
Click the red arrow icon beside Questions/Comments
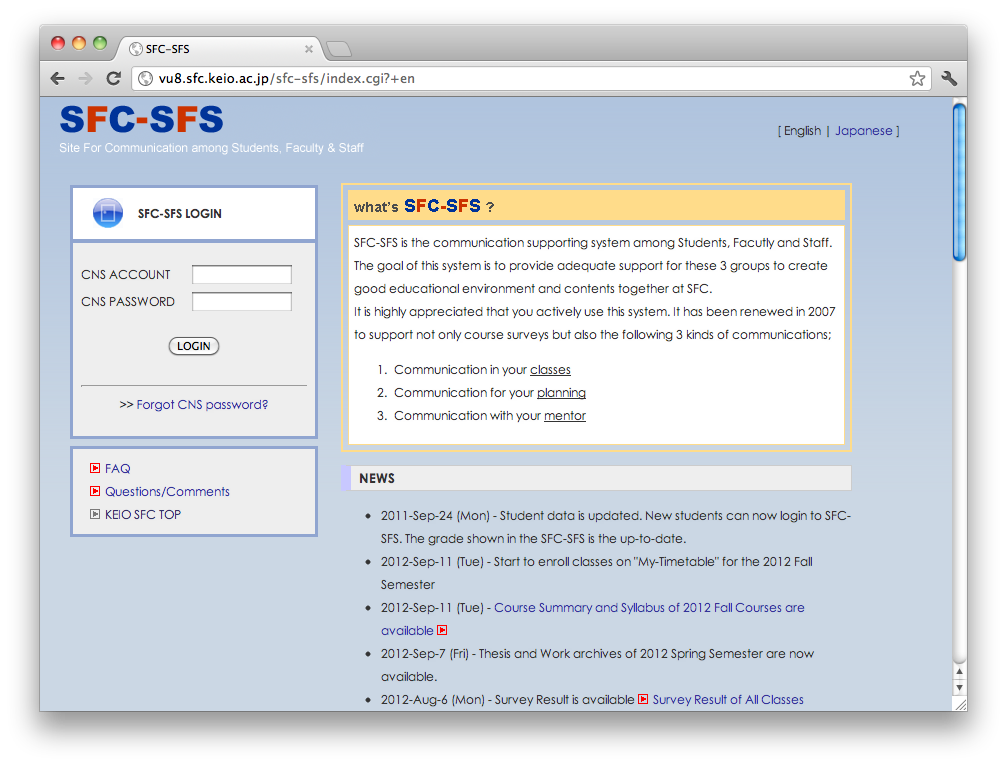click(x=95, y=491)
